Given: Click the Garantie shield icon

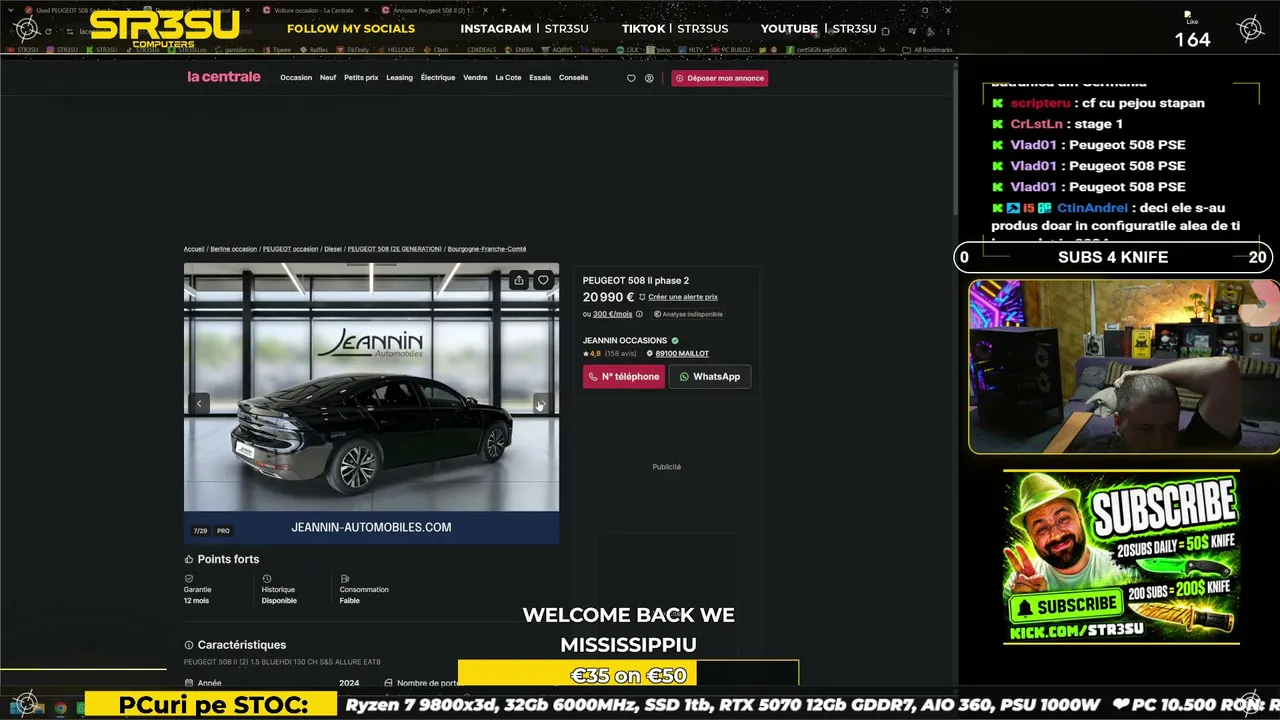Looking at the screenshot, I should [x=188, y=579].
